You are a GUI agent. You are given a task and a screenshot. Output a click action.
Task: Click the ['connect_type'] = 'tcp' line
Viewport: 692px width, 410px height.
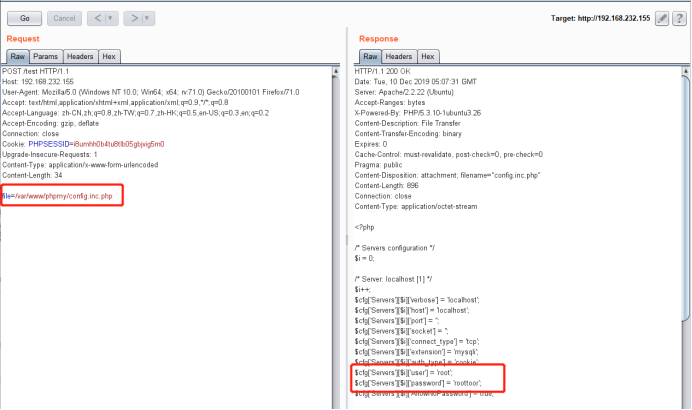coord(417,342)
